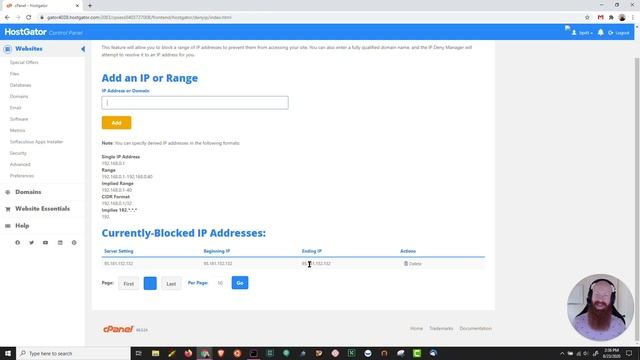Screen dimensions: 640x360
Task: Focus the IP Address or Domain field
Action: (x=195, y=103)
